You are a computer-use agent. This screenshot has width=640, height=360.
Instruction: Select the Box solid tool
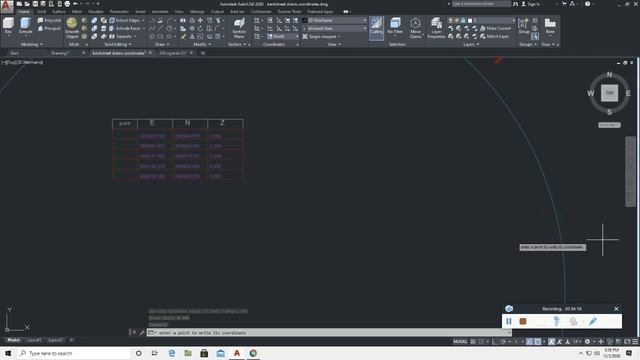8,26
